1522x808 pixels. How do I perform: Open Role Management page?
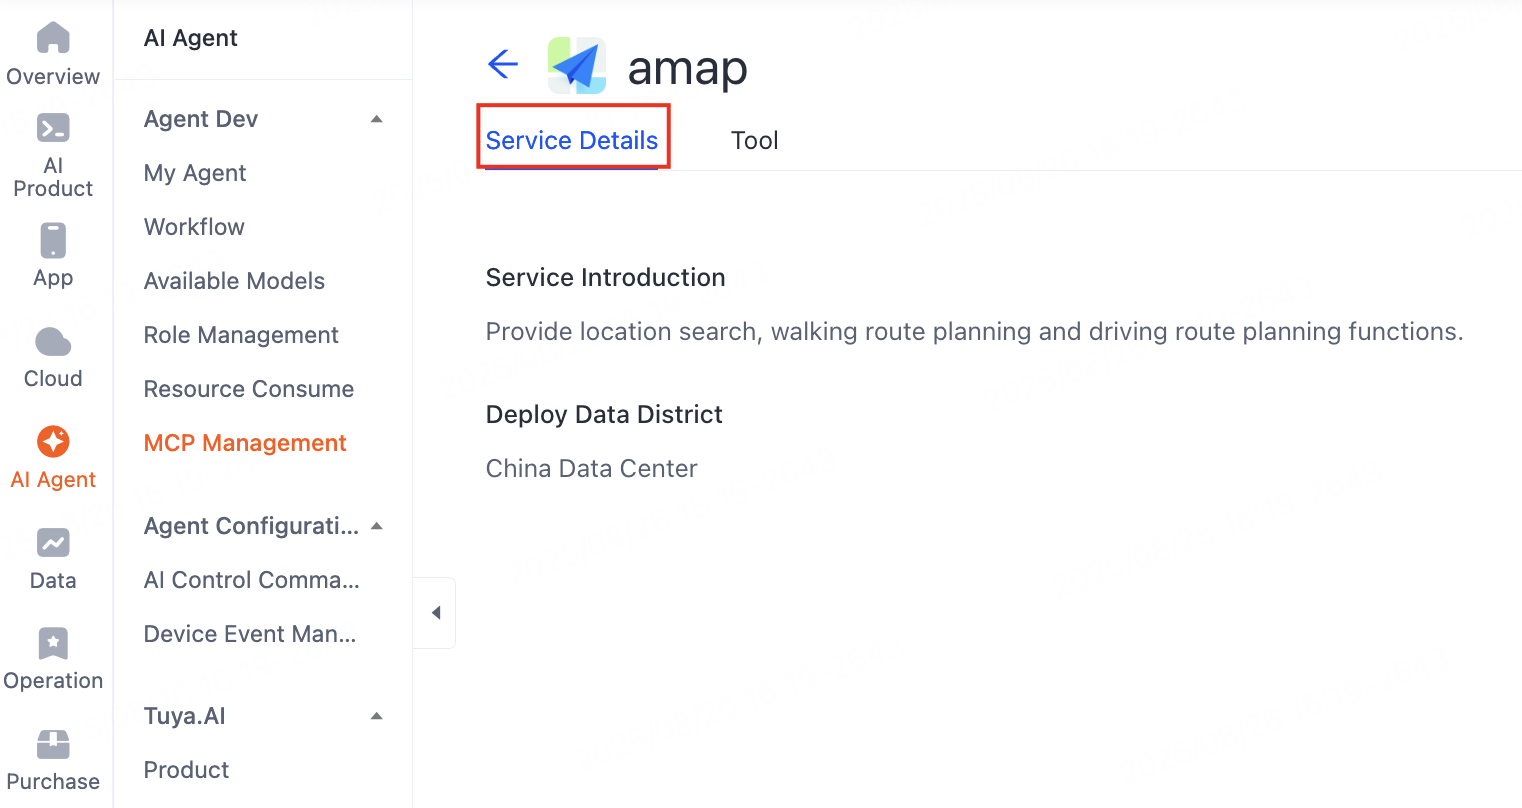pyautogui.click(x=241, y=335)
